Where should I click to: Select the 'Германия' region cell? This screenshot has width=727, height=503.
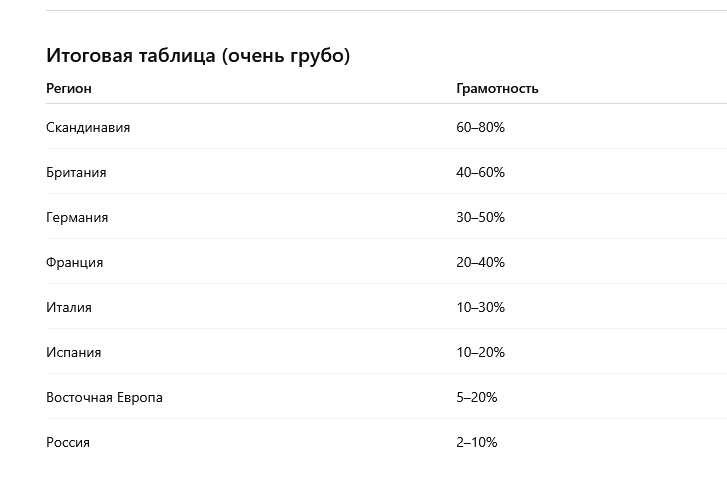click(77, 218)
